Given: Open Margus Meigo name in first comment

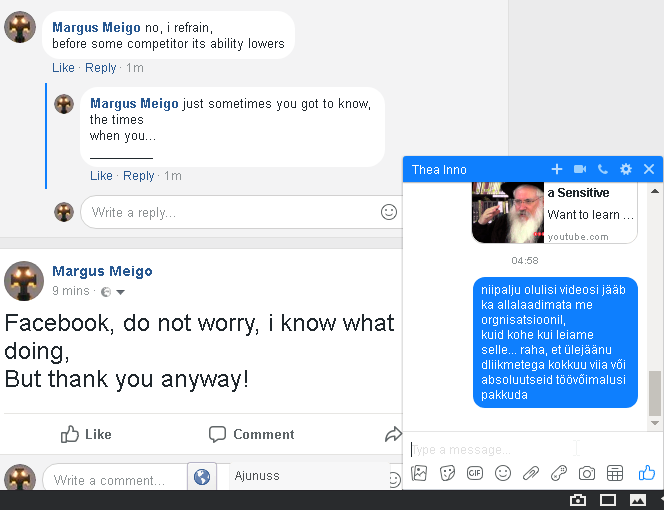Looking at the screenshot, I should click(96, 28).
